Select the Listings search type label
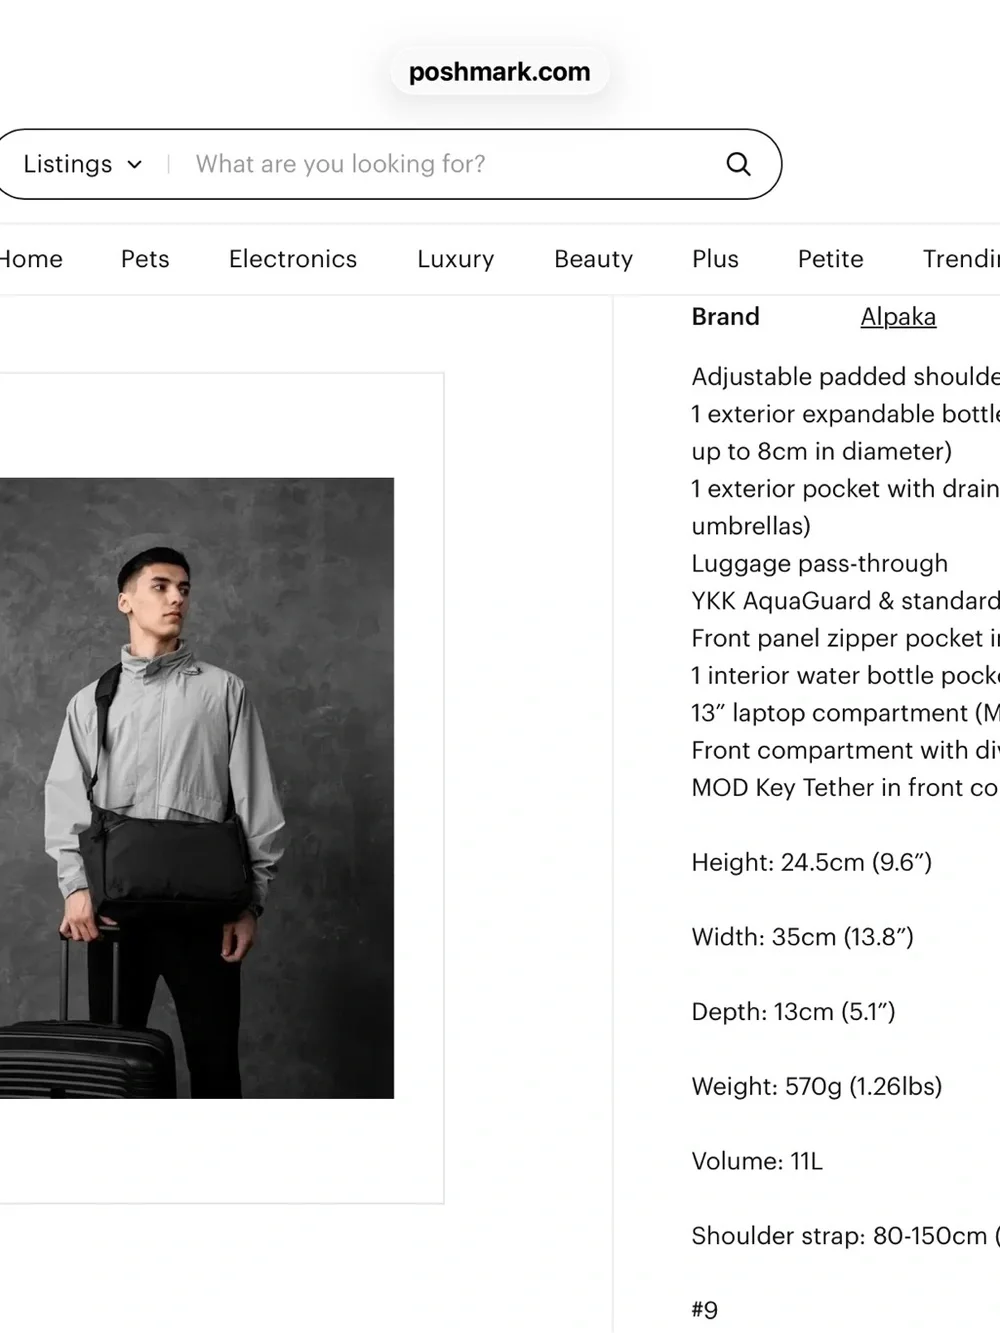This screenshot has height=1333, width=1000. pyautogui.click(x=68, y=164)
